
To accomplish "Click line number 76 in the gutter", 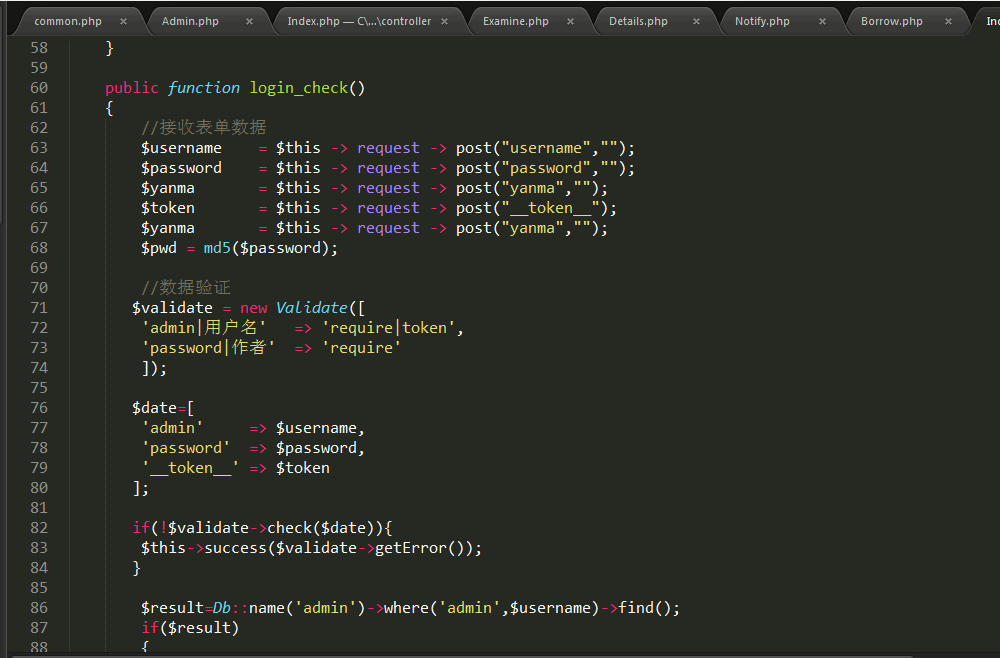I will (38, 408).
